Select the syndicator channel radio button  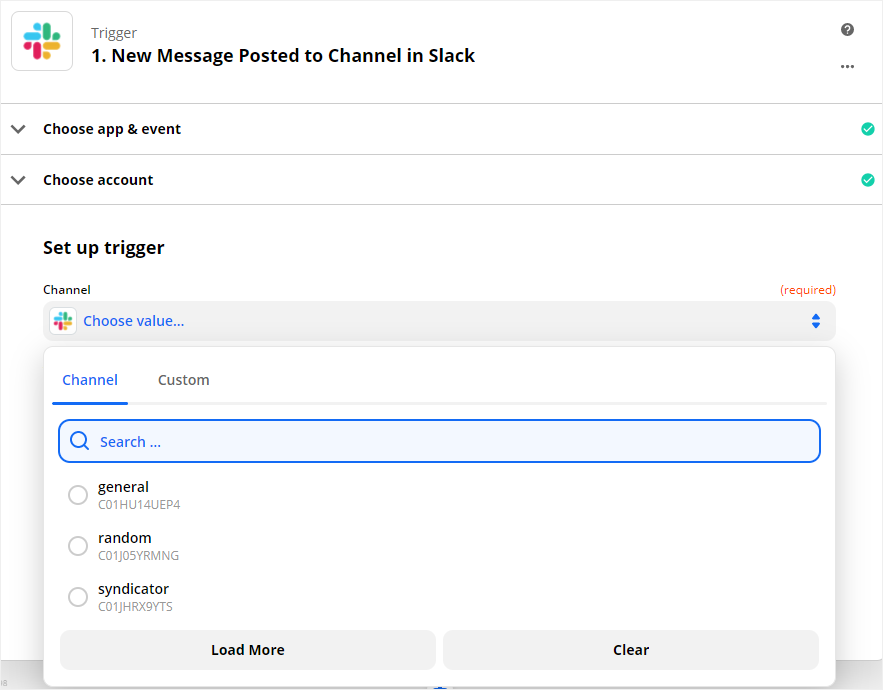point(78,597)
